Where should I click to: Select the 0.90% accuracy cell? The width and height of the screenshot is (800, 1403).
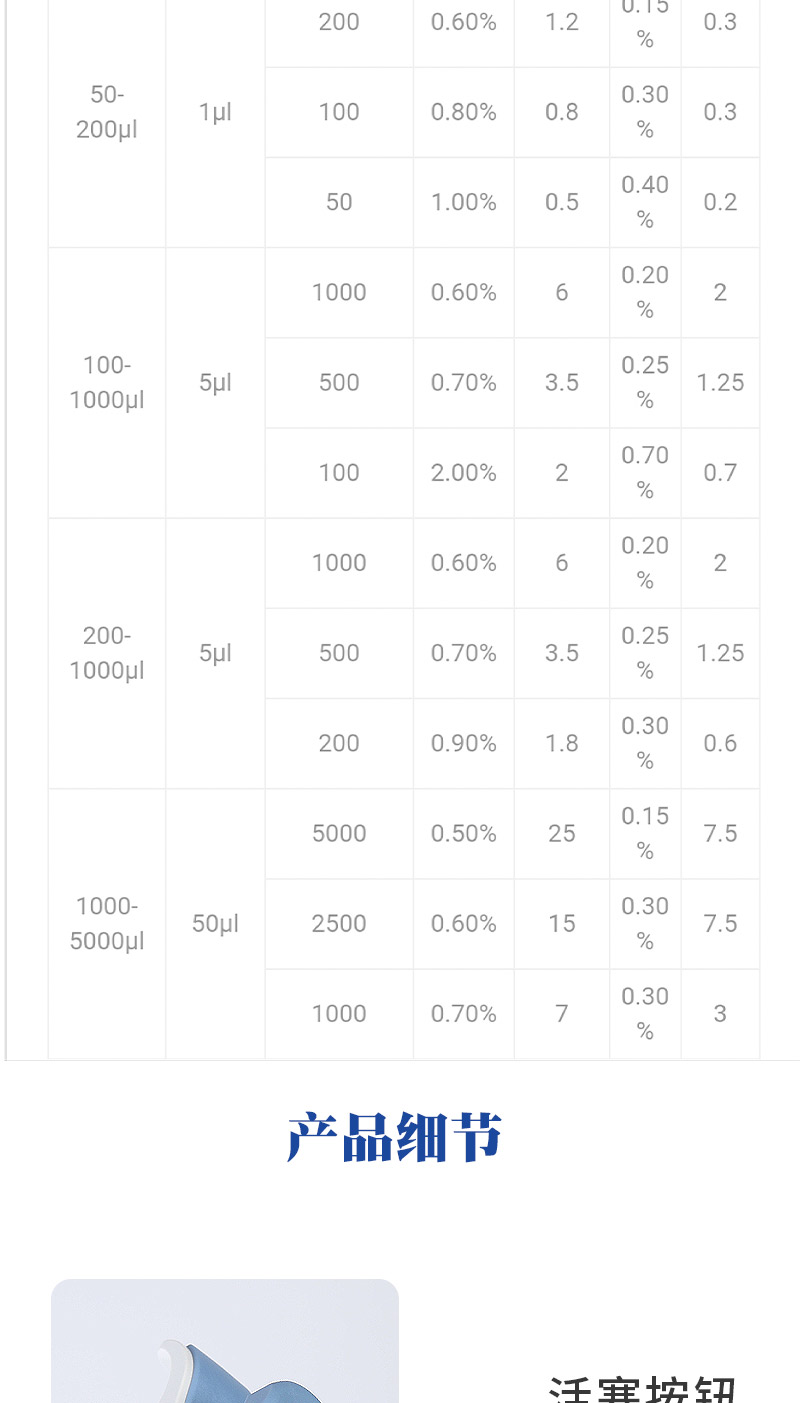[464, 743]
